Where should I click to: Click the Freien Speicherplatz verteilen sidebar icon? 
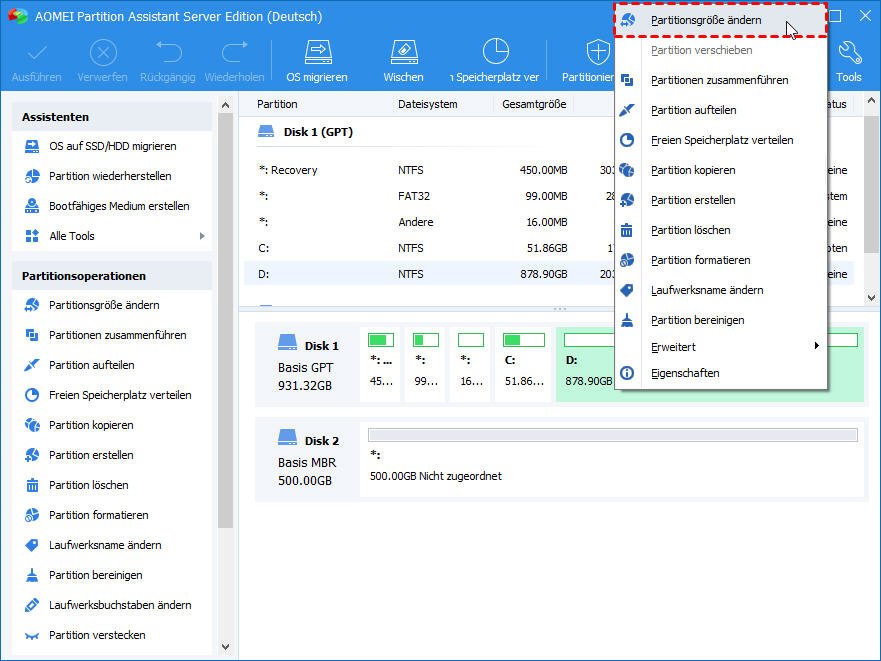32,395
